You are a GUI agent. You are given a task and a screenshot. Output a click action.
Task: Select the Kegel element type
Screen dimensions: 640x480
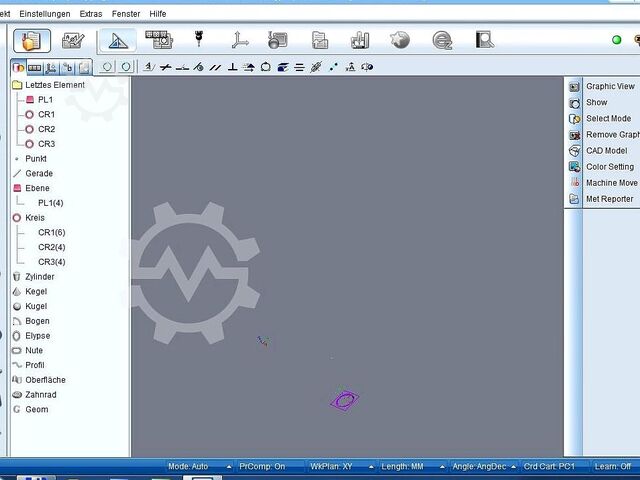tap(36, 291)
